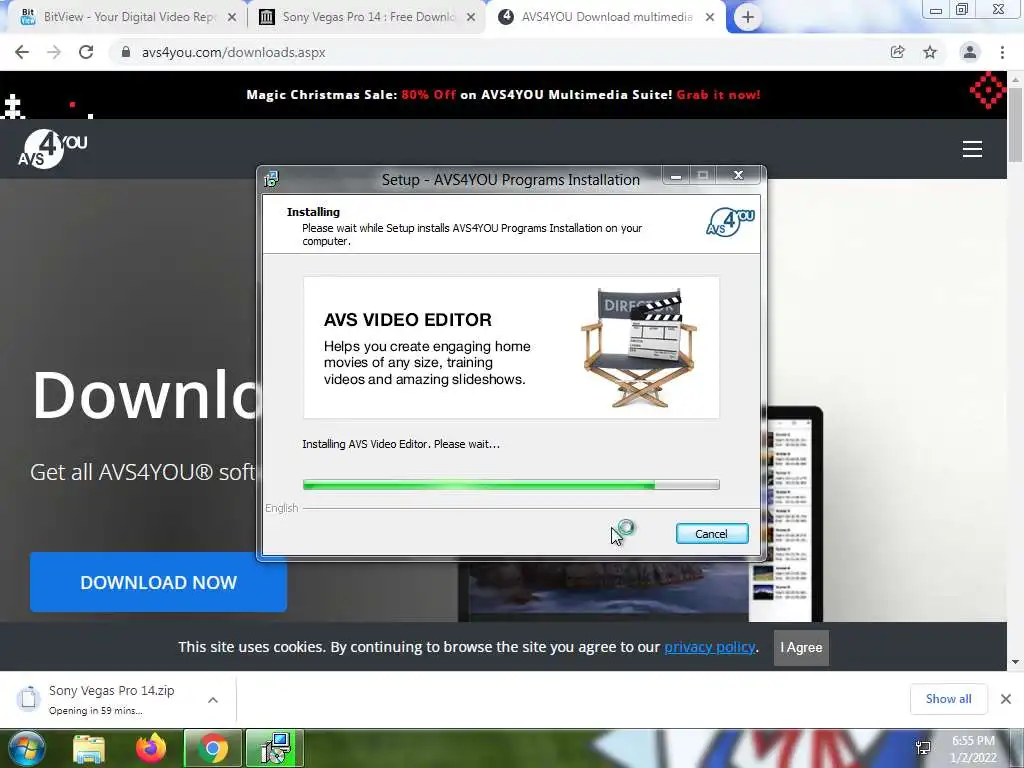This screenshot has height=768, width=1024.
Task: Open the AVS4YOU hamburger menu
Action: point(972,149)
